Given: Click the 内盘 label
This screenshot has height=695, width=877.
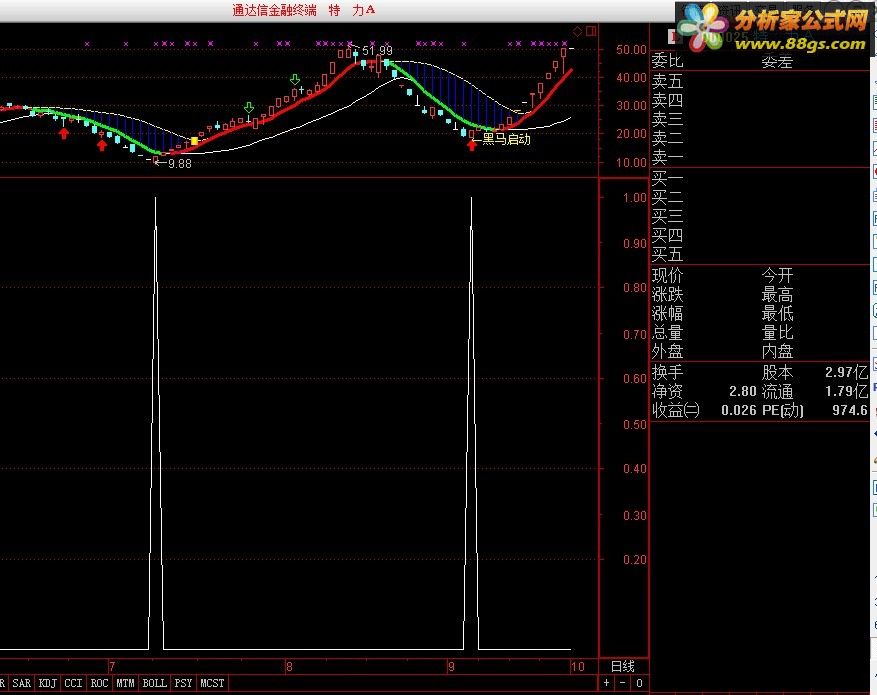Looking at the screenshot, I should pyautogui.click(x=777, y=352).
